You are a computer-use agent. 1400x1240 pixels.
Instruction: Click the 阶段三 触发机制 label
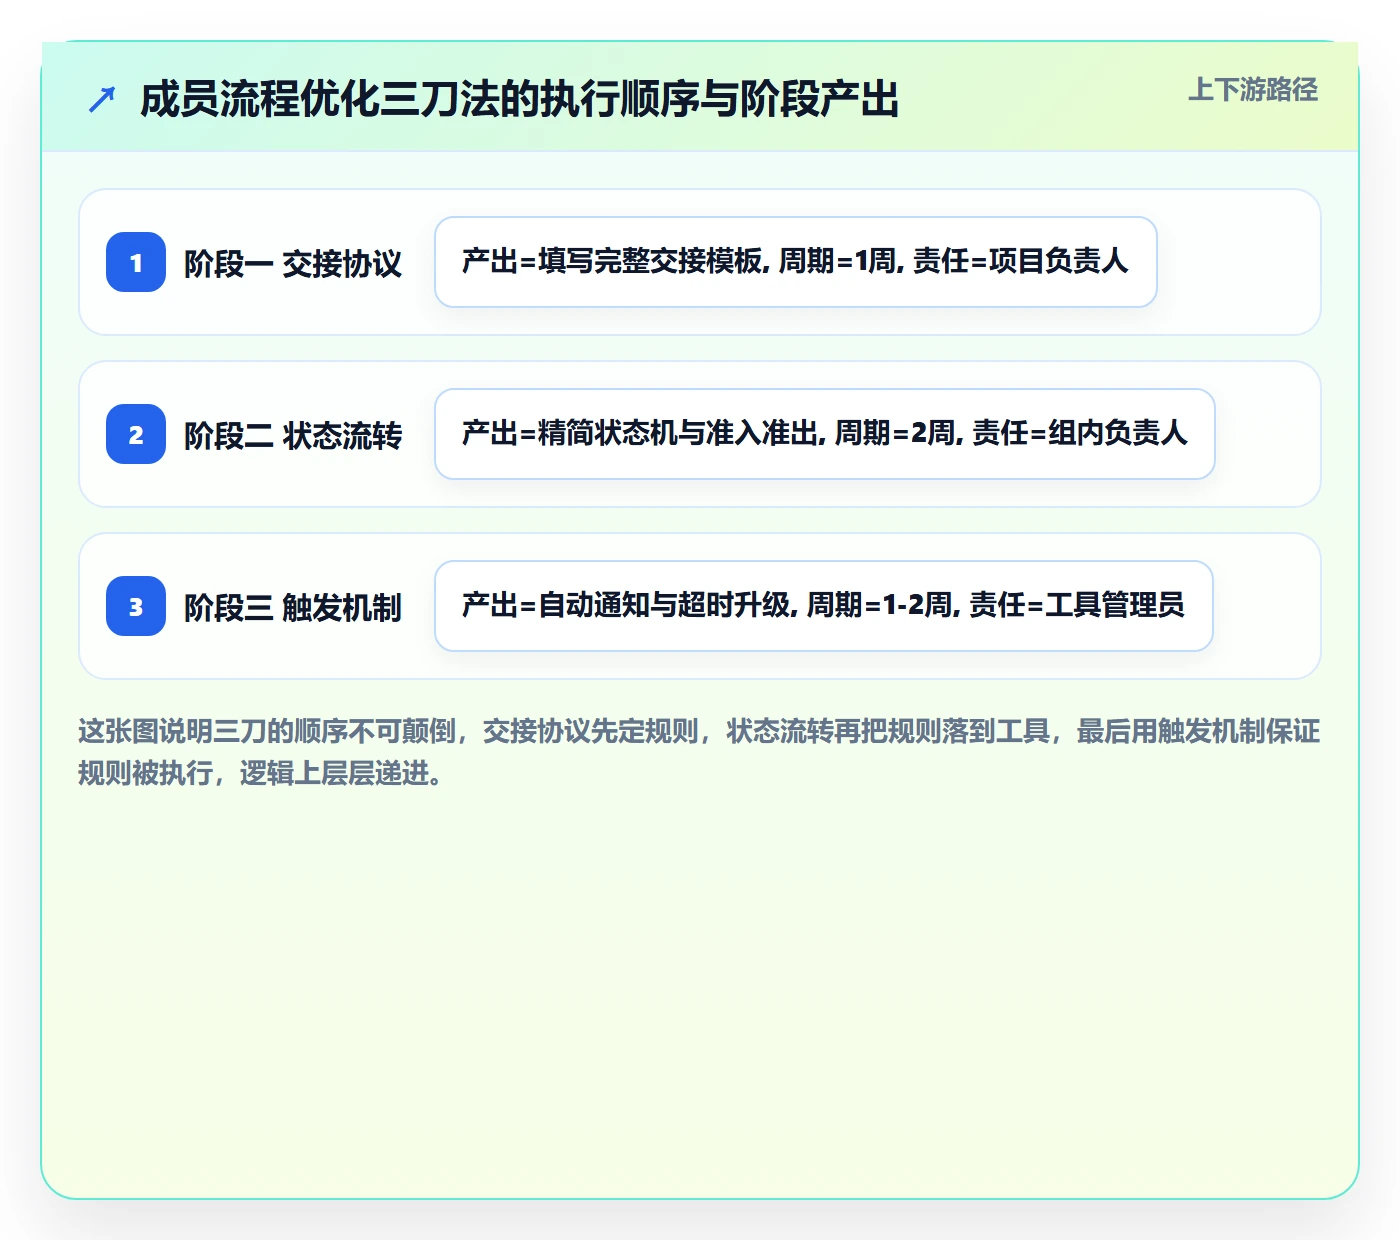[293, 607]
